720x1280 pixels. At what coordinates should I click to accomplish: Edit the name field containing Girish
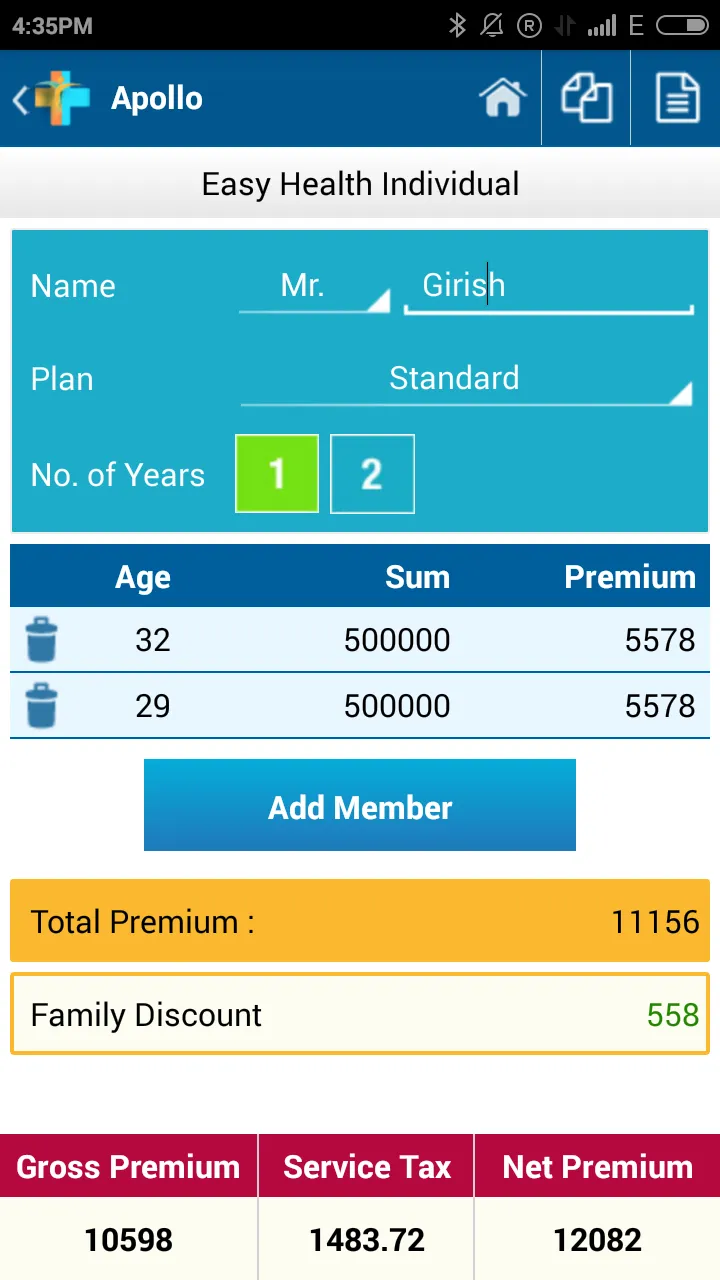click(548, 287)
